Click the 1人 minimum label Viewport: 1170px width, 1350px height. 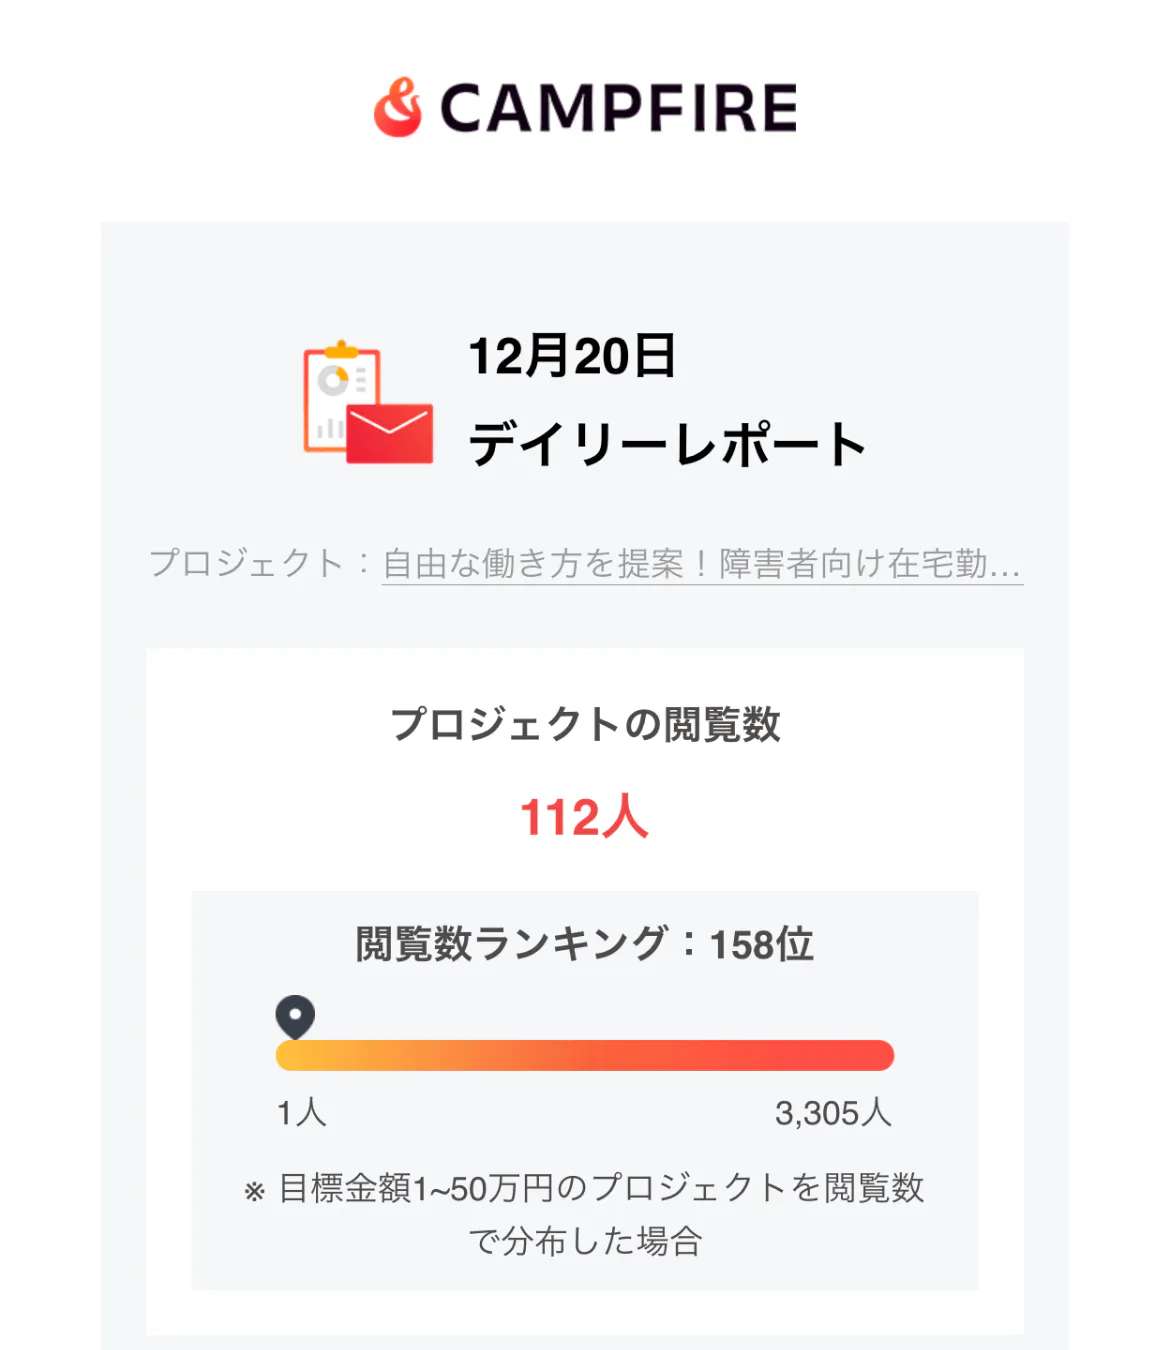tap(301, 1112)
